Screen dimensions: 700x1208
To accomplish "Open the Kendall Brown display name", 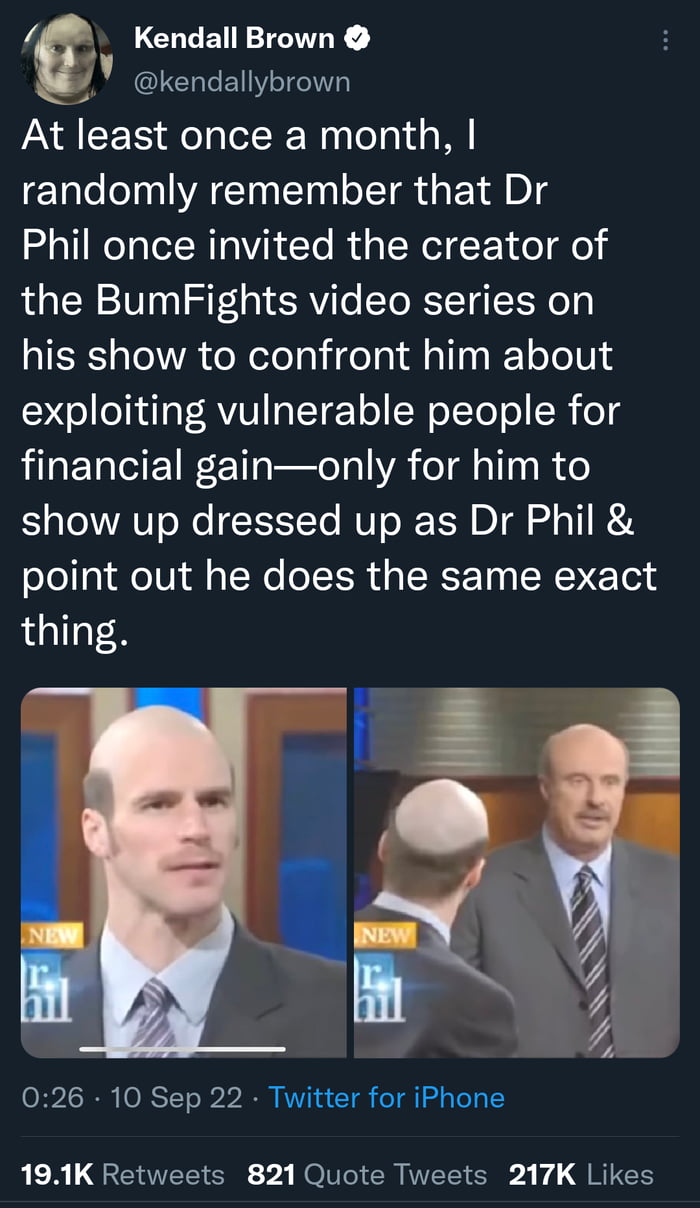I will click(x=234, y=39).
